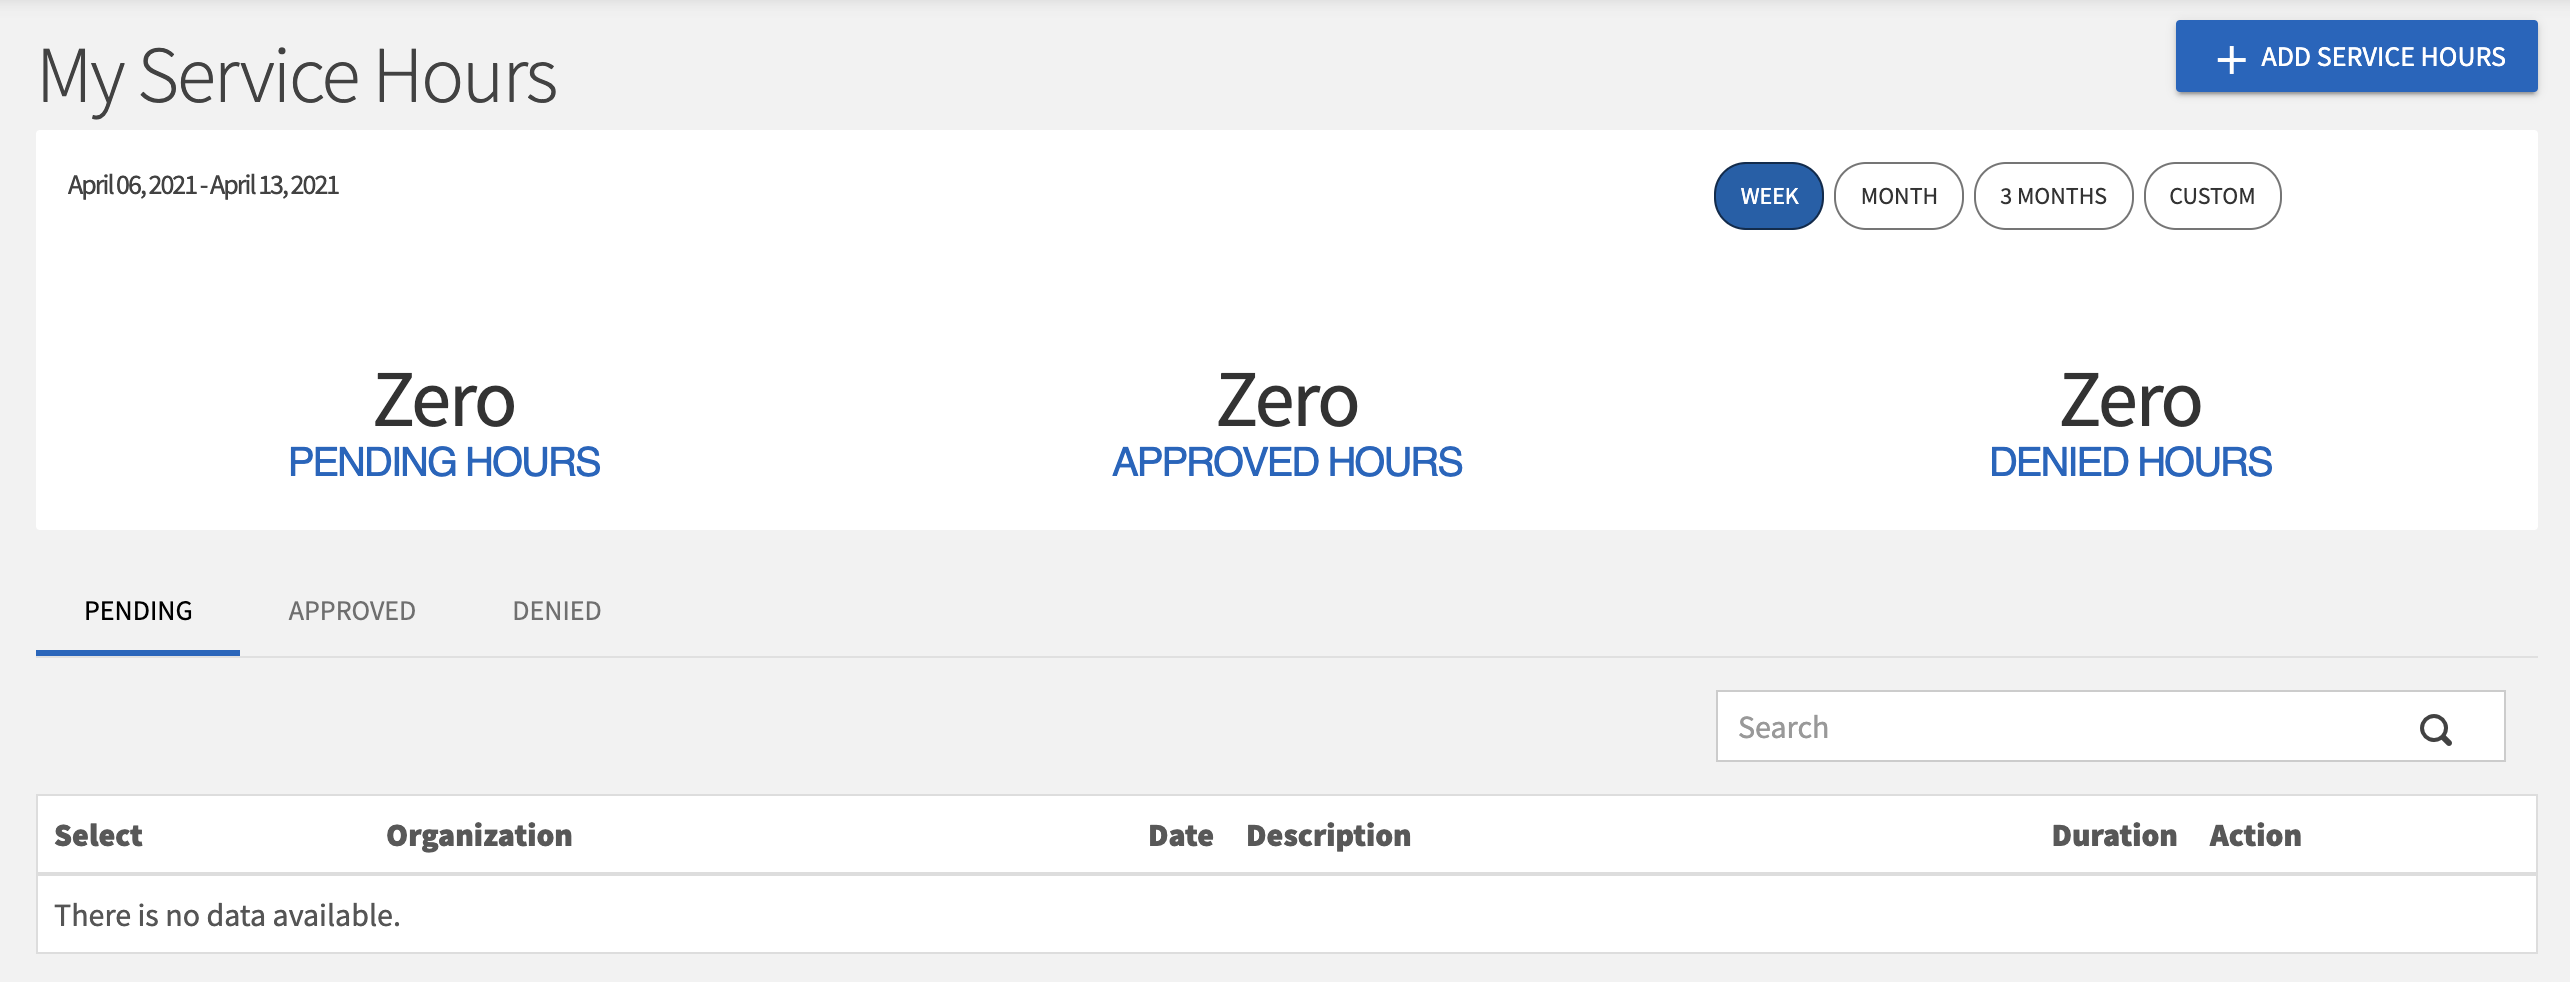Sort by the Organization column header
Image resolution: width=2570 pixels, height=982 pixels.
[479, 835]
